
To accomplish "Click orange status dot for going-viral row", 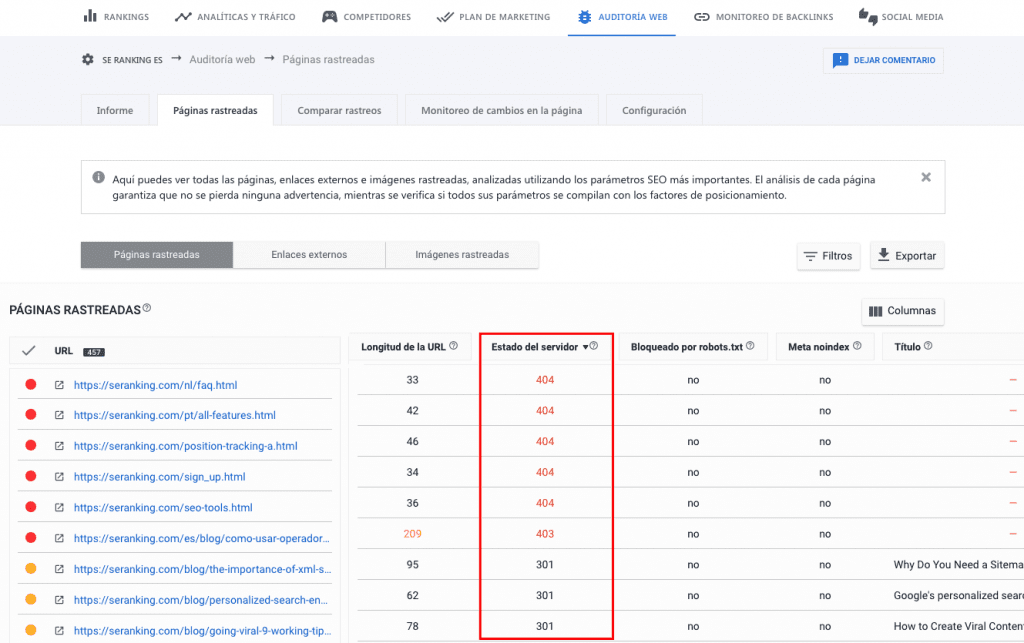I will [31, 630].
